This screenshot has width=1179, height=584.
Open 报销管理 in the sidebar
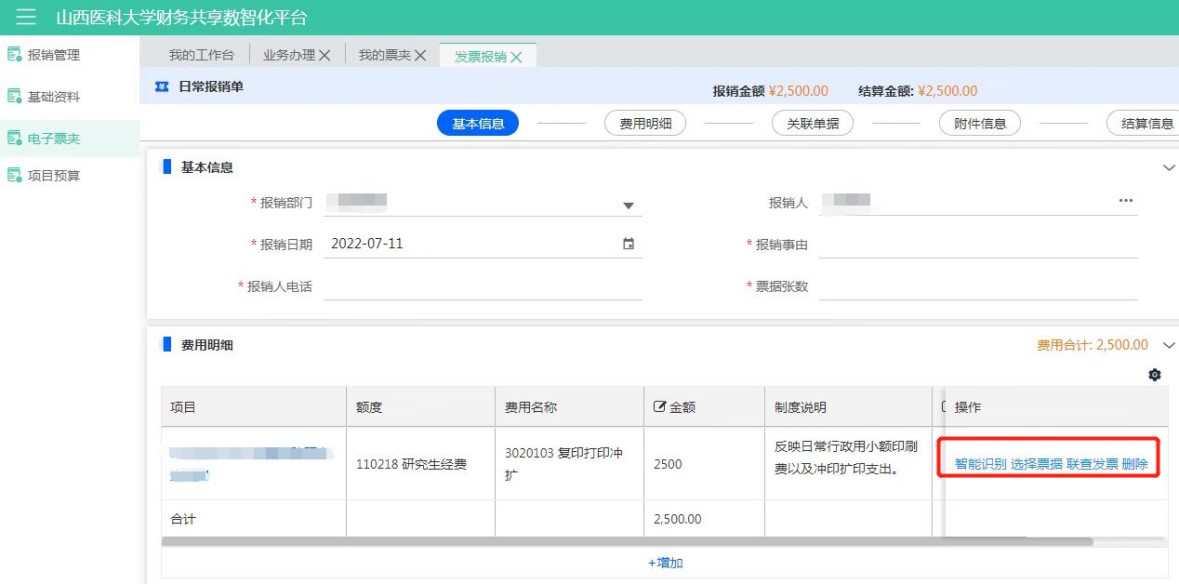(x=53, y=55)
